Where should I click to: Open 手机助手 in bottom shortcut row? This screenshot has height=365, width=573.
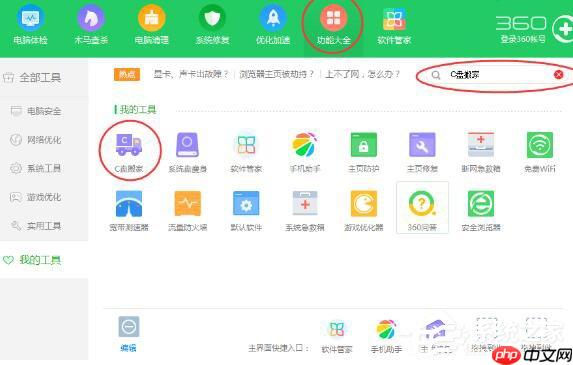(386, 337)
